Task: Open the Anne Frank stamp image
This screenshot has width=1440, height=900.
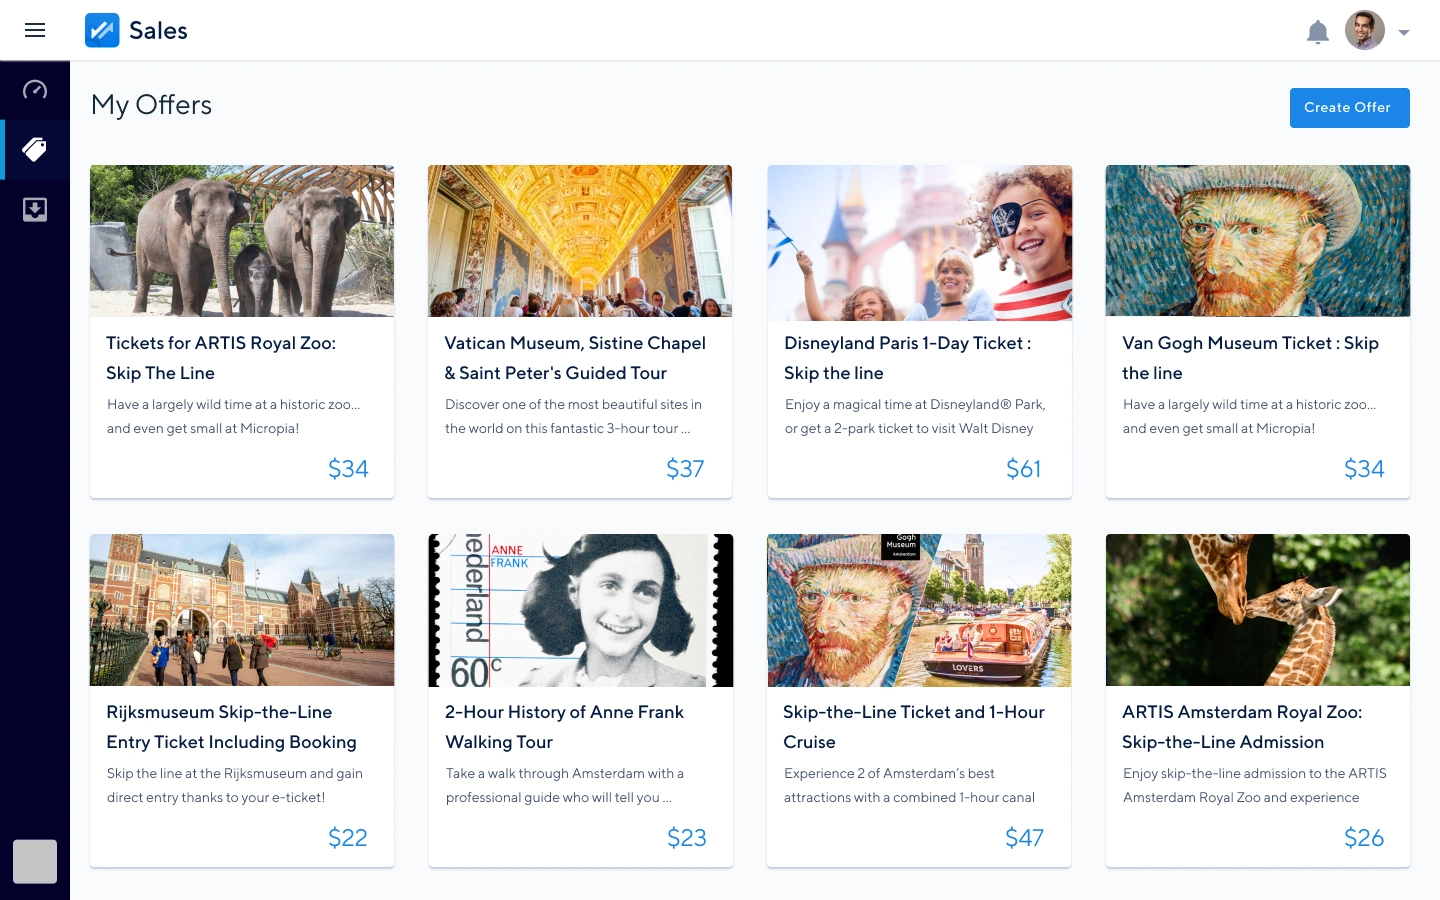Action: point(581,610)
